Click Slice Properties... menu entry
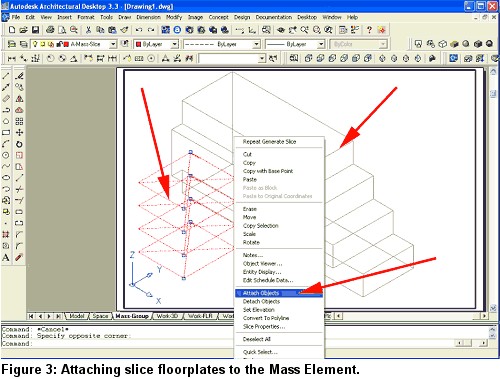Screen dimensions: 500x379 [264, 326]
